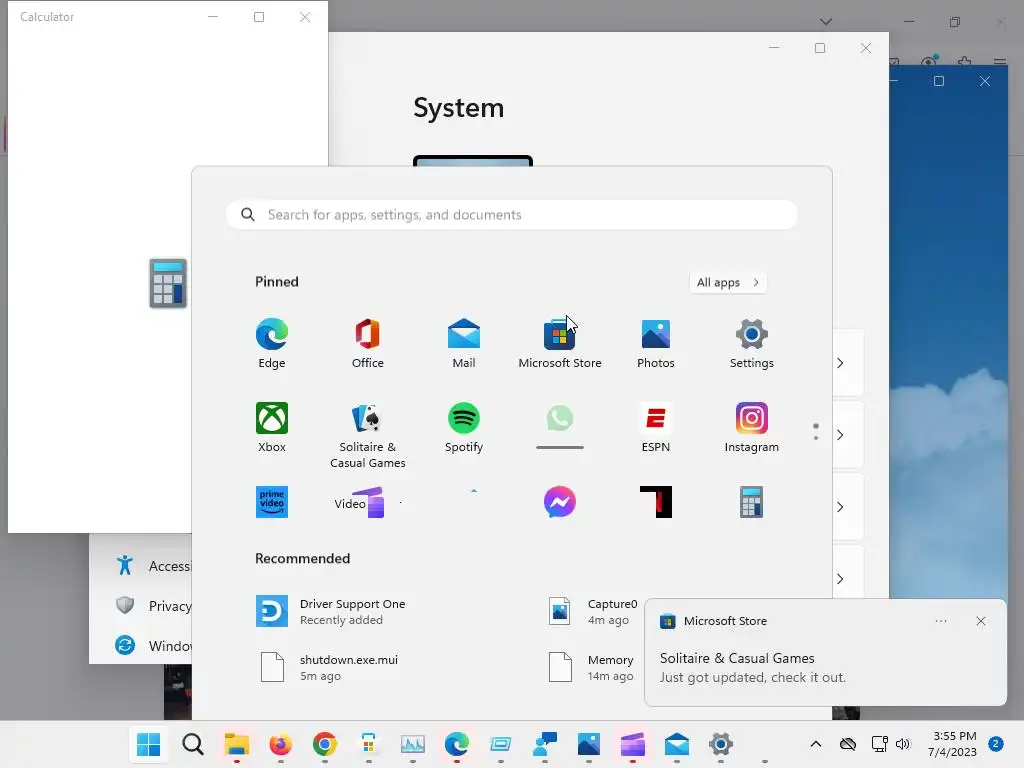Select Windows Update in Settings sidebar
This screenshot has width=1024, height=768.
click(x=152, y=646)
